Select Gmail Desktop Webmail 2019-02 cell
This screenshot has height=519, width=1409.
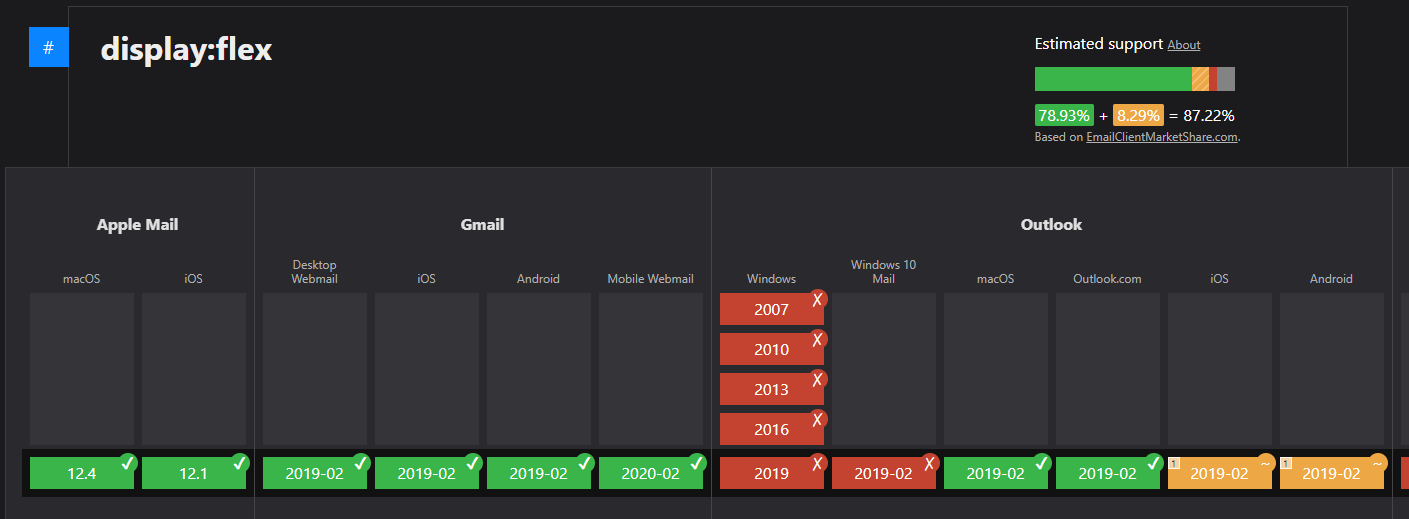coord(313,474)
